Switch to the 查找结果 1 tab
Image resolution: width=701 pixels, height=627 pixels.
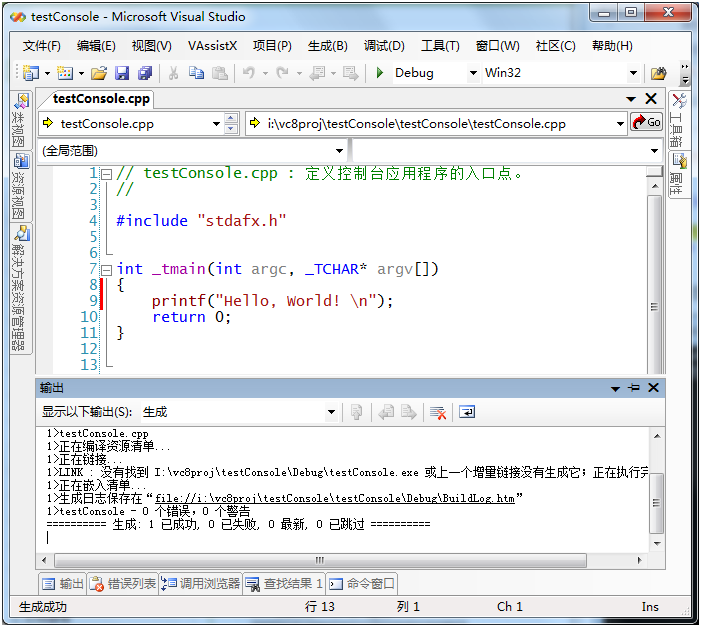(x=284, y=584)
